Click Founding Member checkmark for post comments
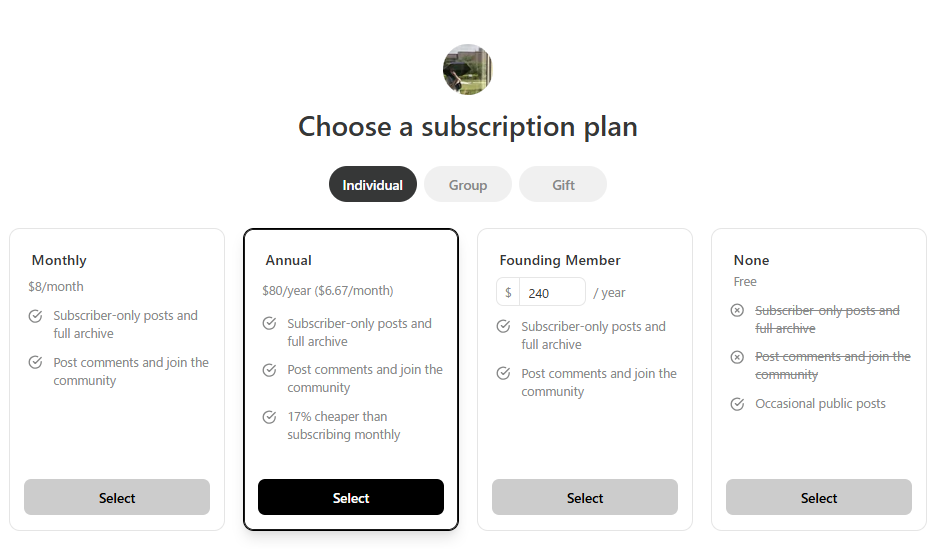 tap(503, 373)
